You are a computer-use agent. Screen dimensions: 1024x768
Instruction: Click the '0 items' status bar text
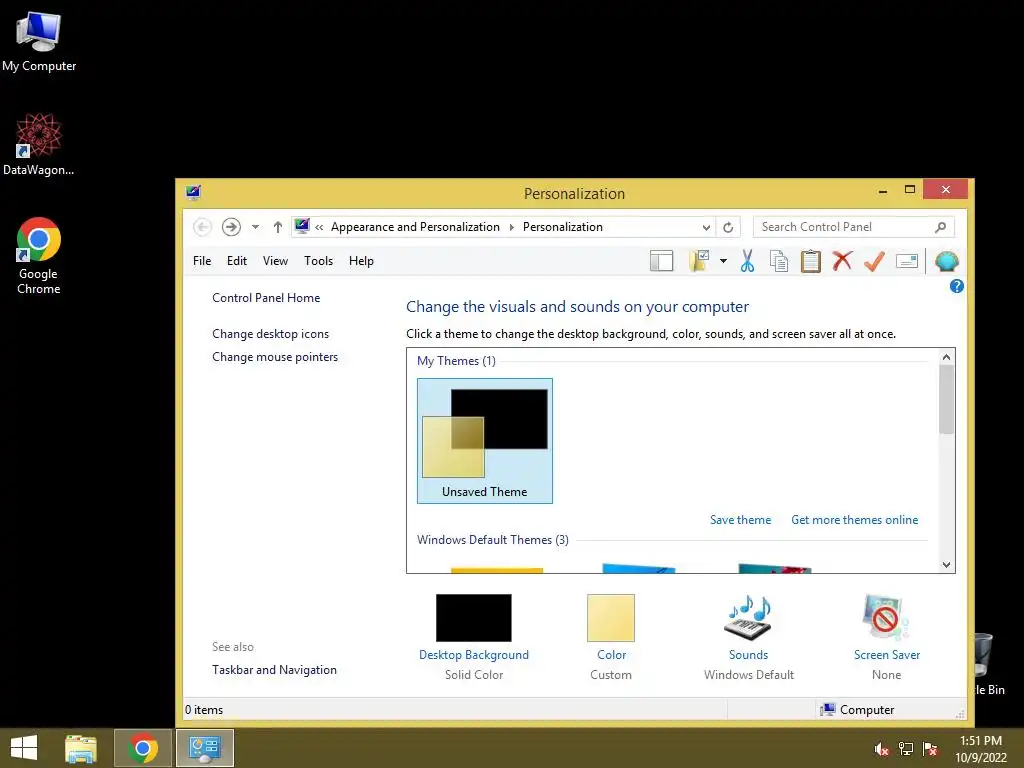coord(204,709)
